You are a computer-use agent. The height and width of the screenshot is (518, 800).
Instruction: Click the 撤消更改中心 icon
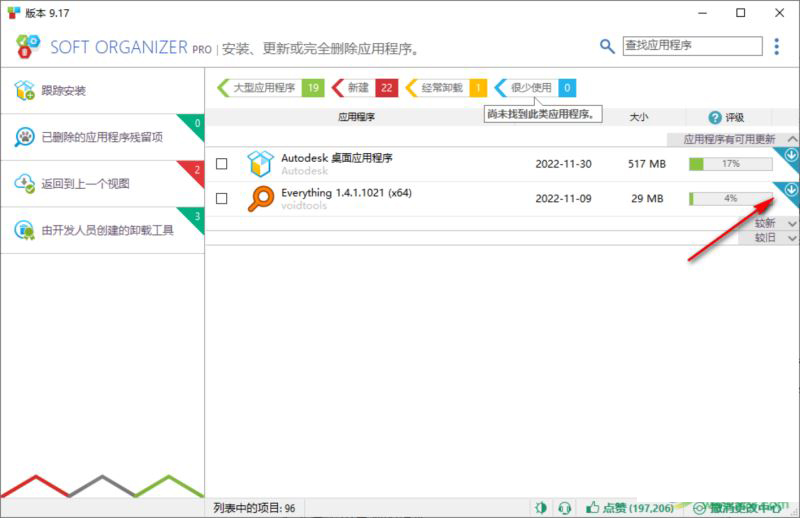point(699,508)
